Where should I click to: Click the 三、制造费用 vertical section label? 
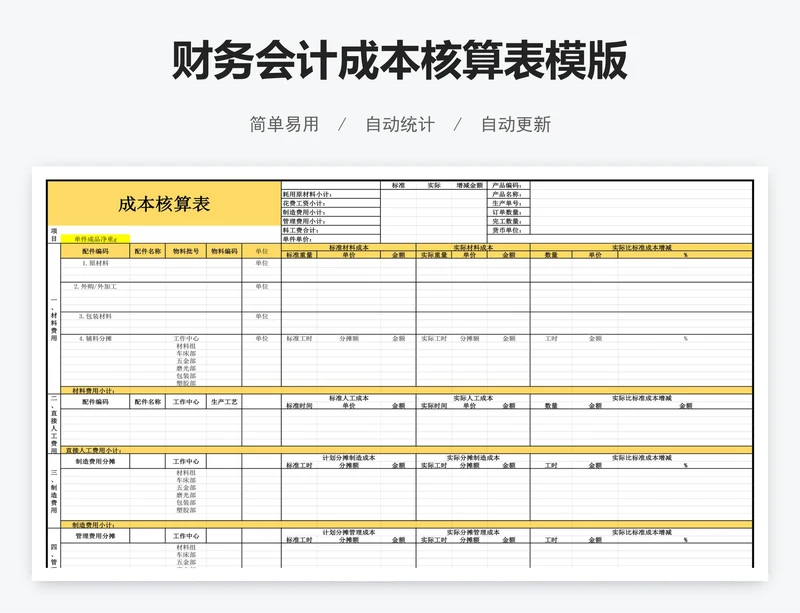[x=54, y=491]
